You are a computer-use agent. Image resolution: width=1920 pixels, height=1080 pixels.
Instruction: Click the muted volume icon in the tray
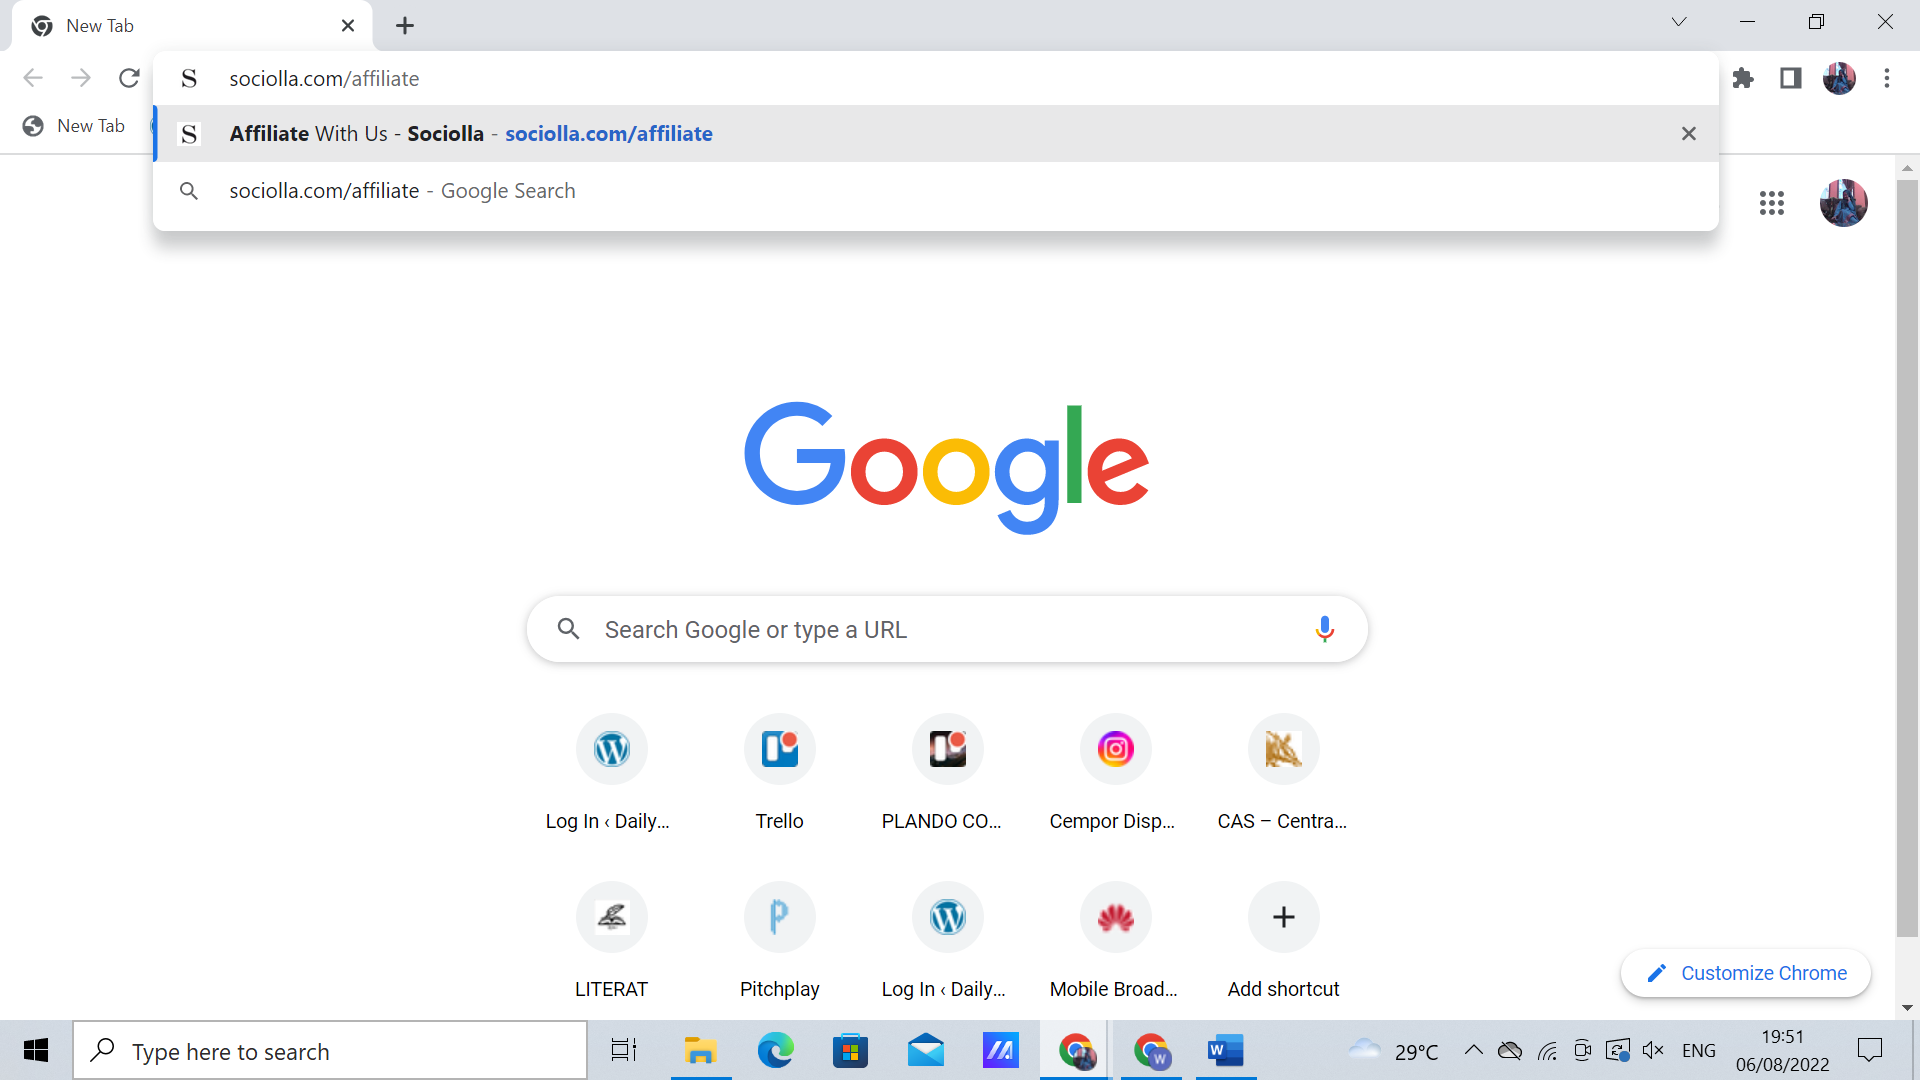[1653, 1050]
